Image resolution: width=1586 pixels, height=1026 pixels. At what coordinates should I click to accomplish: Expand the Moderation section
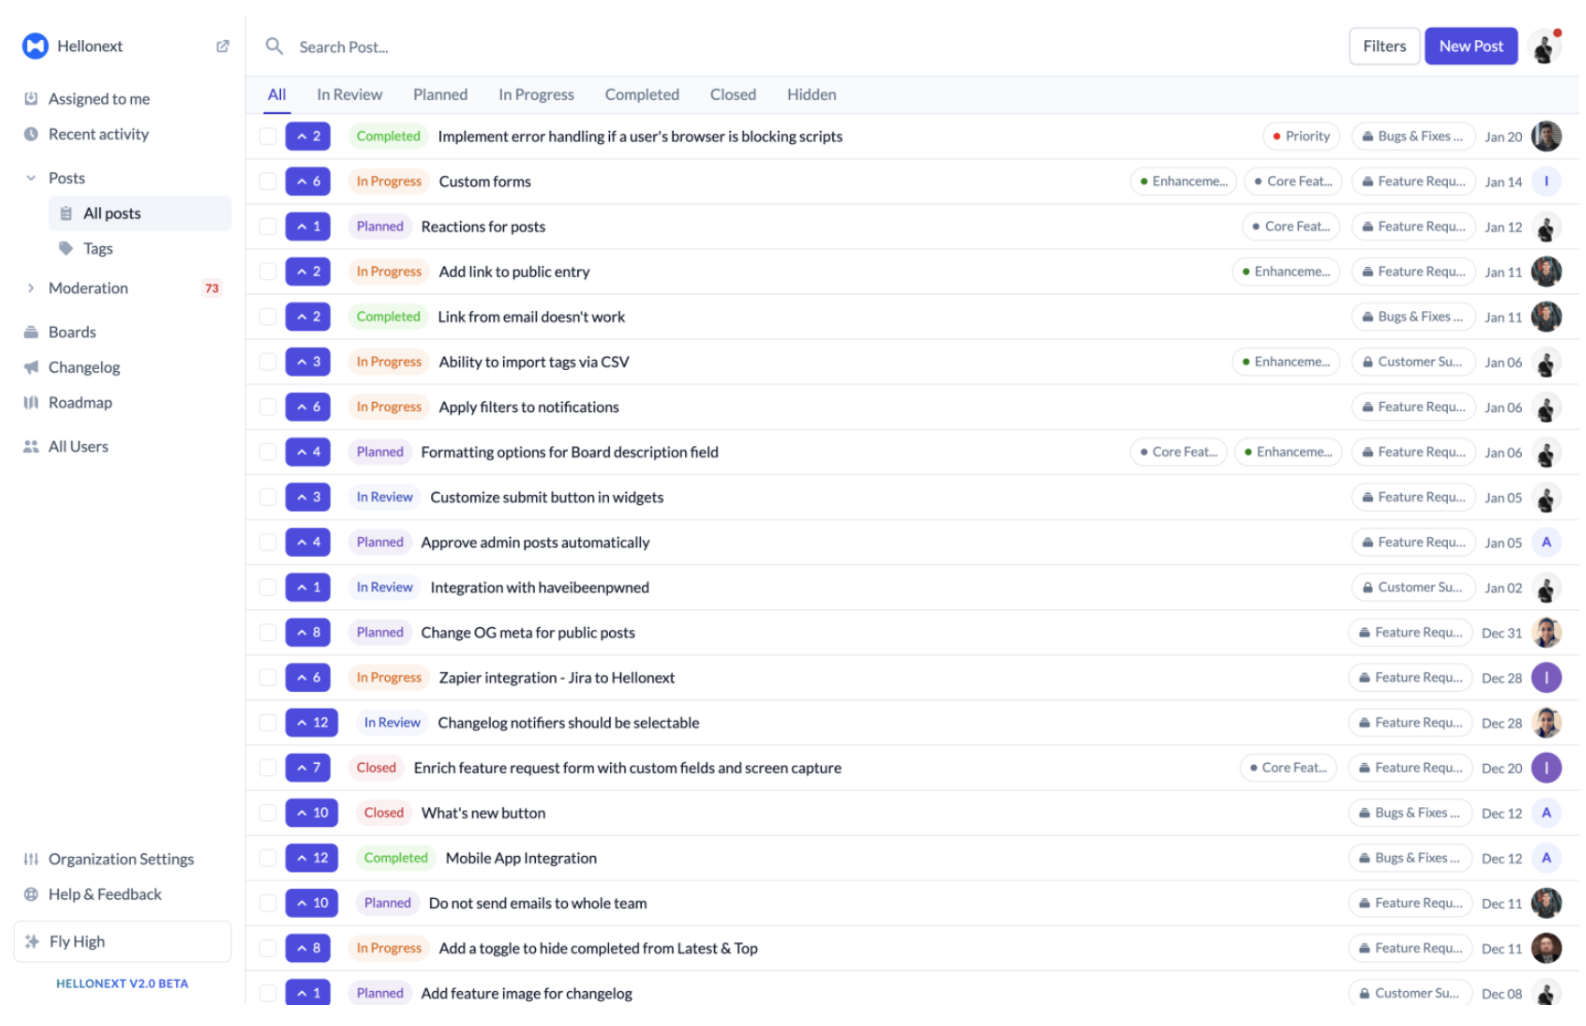pos(31,288)
